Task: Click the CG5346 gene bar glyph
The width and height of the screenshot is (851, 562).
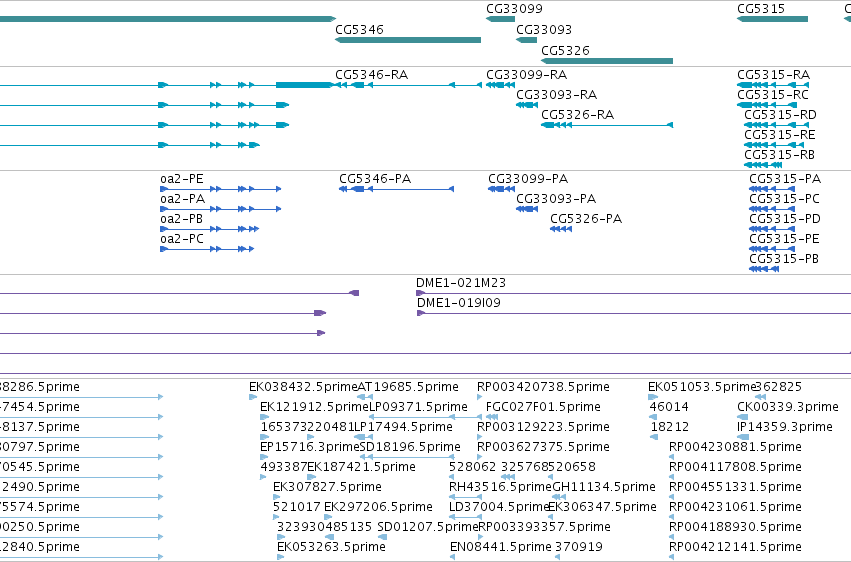Action: 408,40
